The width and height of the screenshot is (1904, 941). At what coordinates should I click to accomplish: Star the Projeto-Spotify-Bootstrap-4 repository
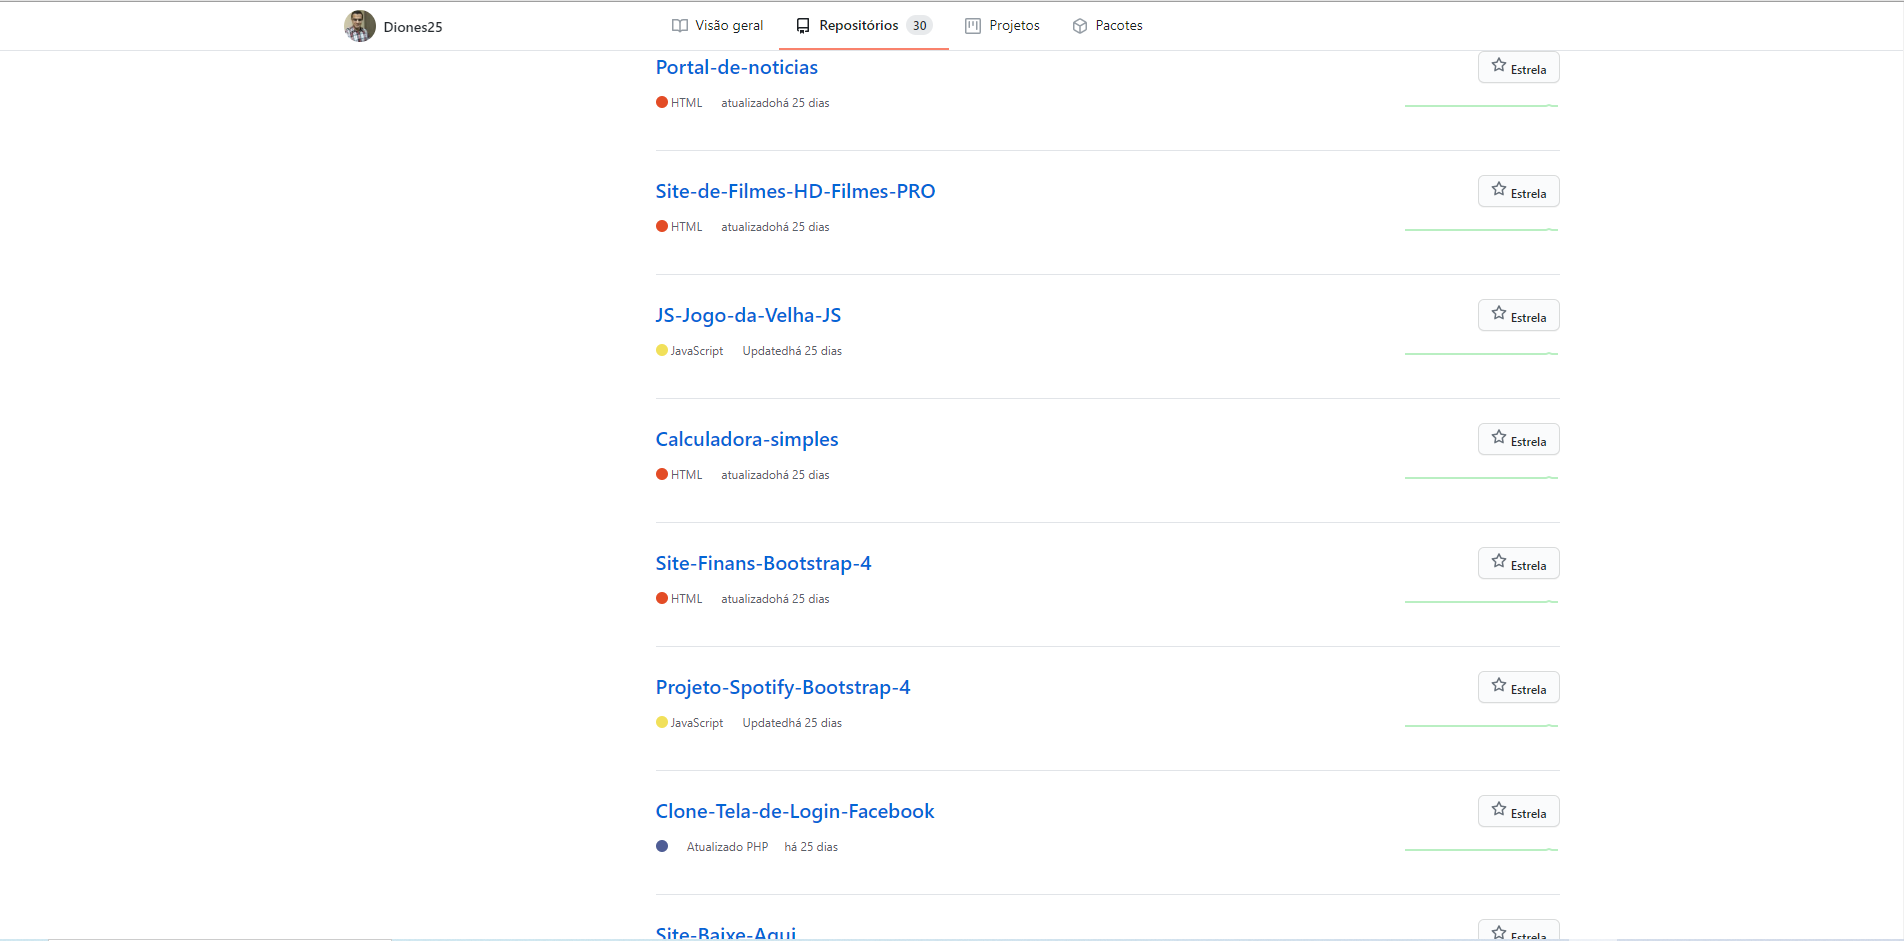(x=1518, y=688)
